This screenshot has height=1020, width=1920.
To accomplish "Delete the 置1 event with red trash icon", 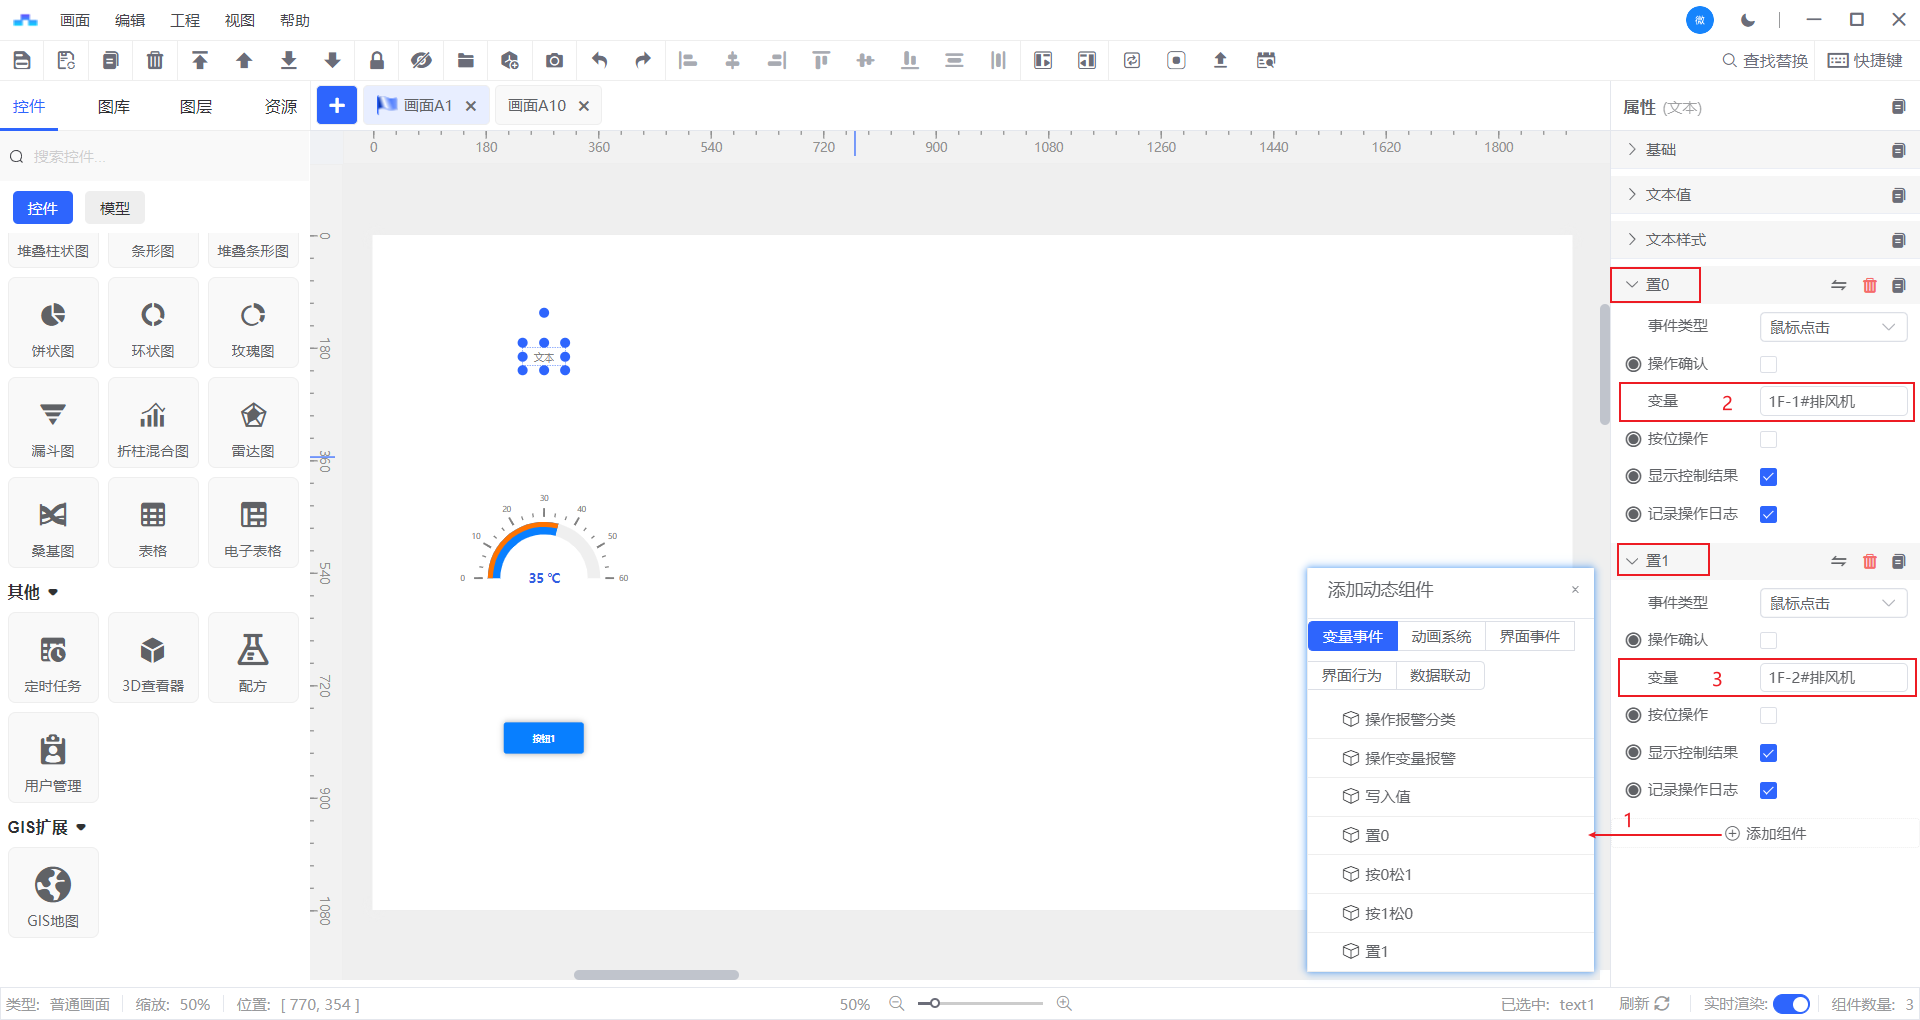I will pyautogui.click(x=1869, y=561).
